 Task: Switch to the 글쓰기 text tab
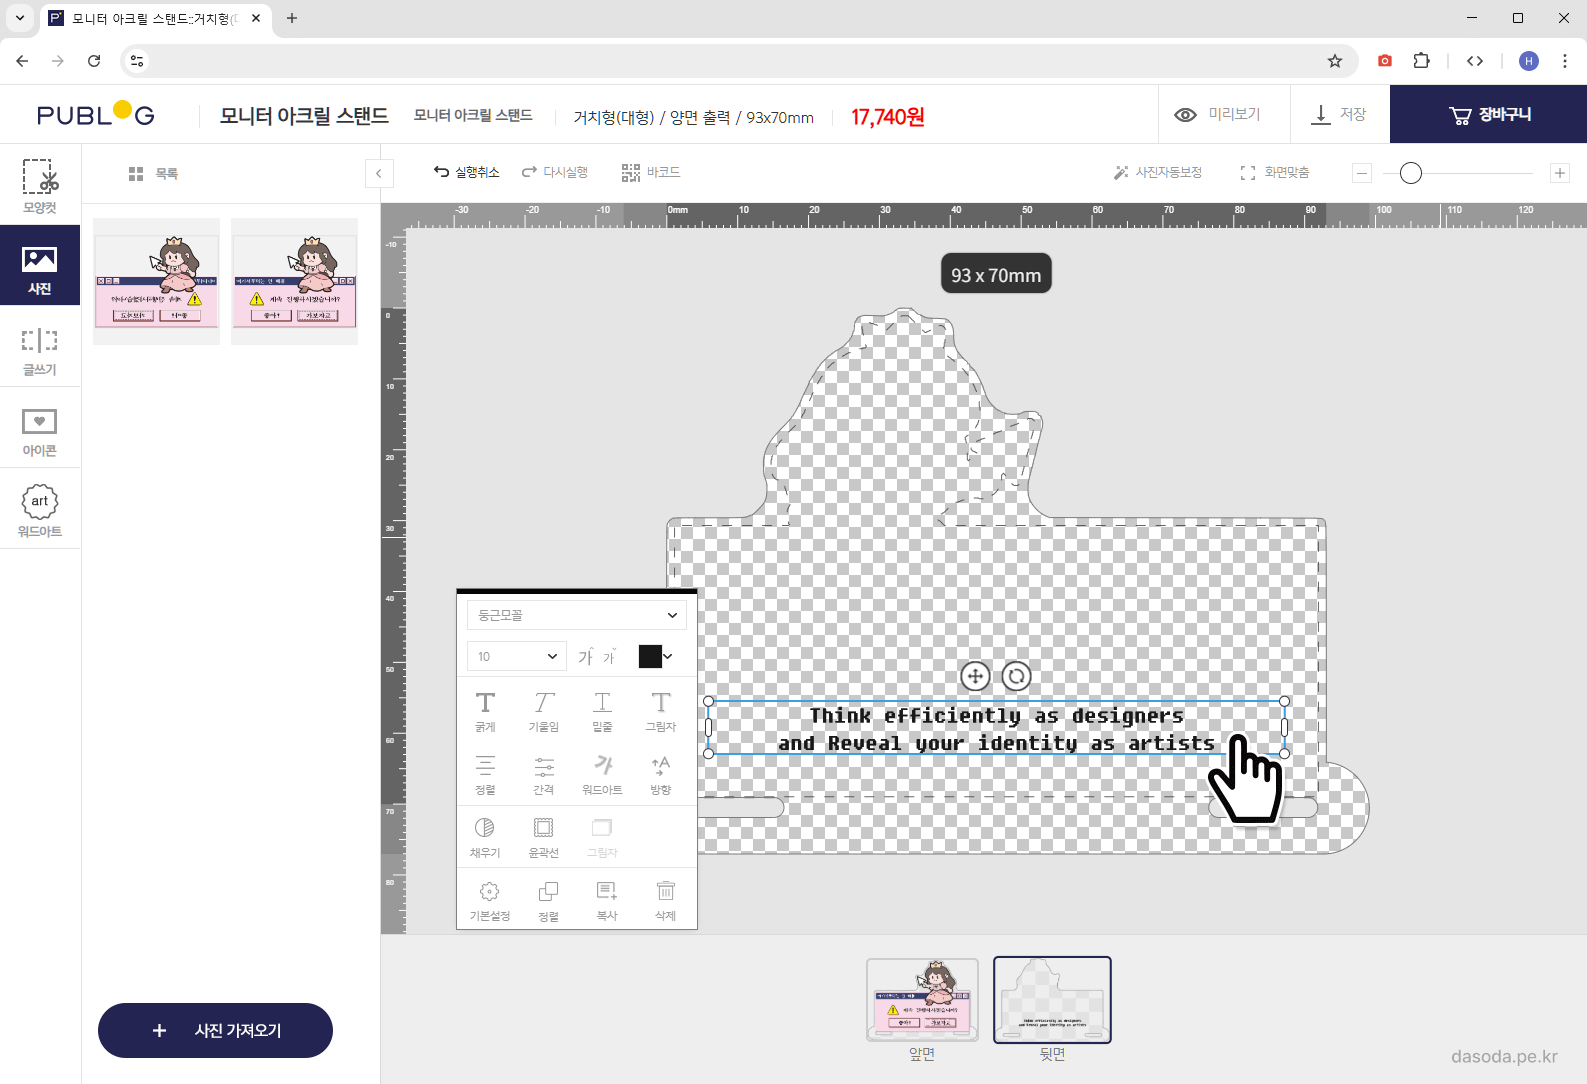click(x=40, y=350)
